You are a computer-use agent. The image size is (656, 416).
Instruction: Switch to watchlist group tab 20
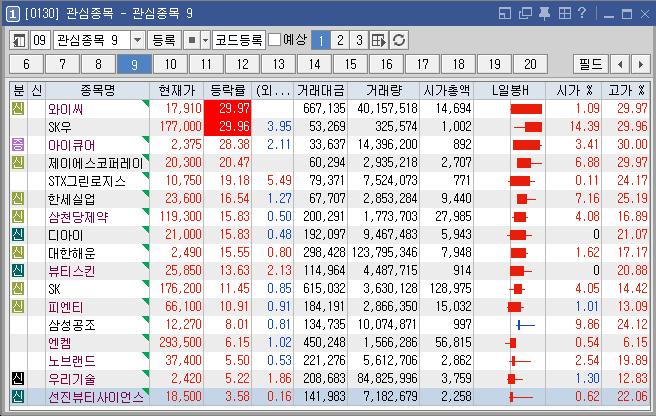(x=530, y=64)
